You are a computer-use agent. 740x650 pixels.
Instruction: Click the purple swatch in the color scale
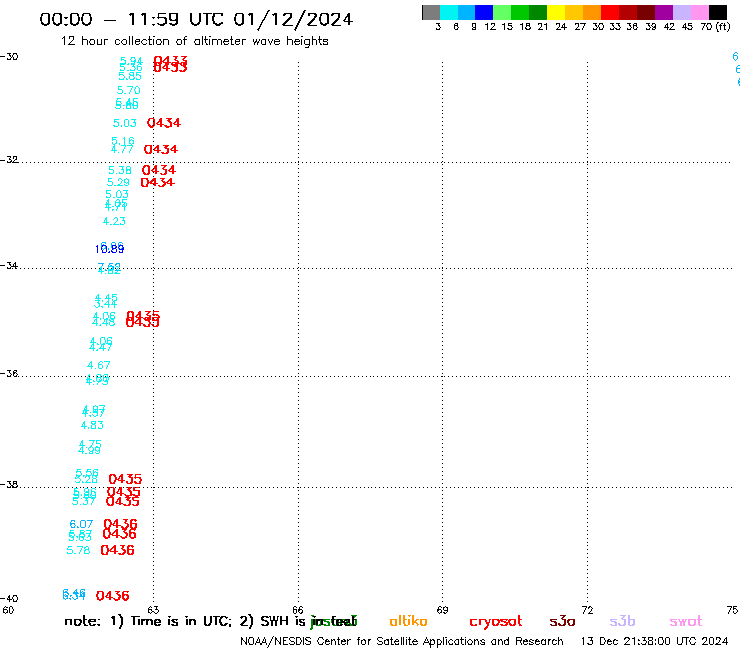(664, 12)
